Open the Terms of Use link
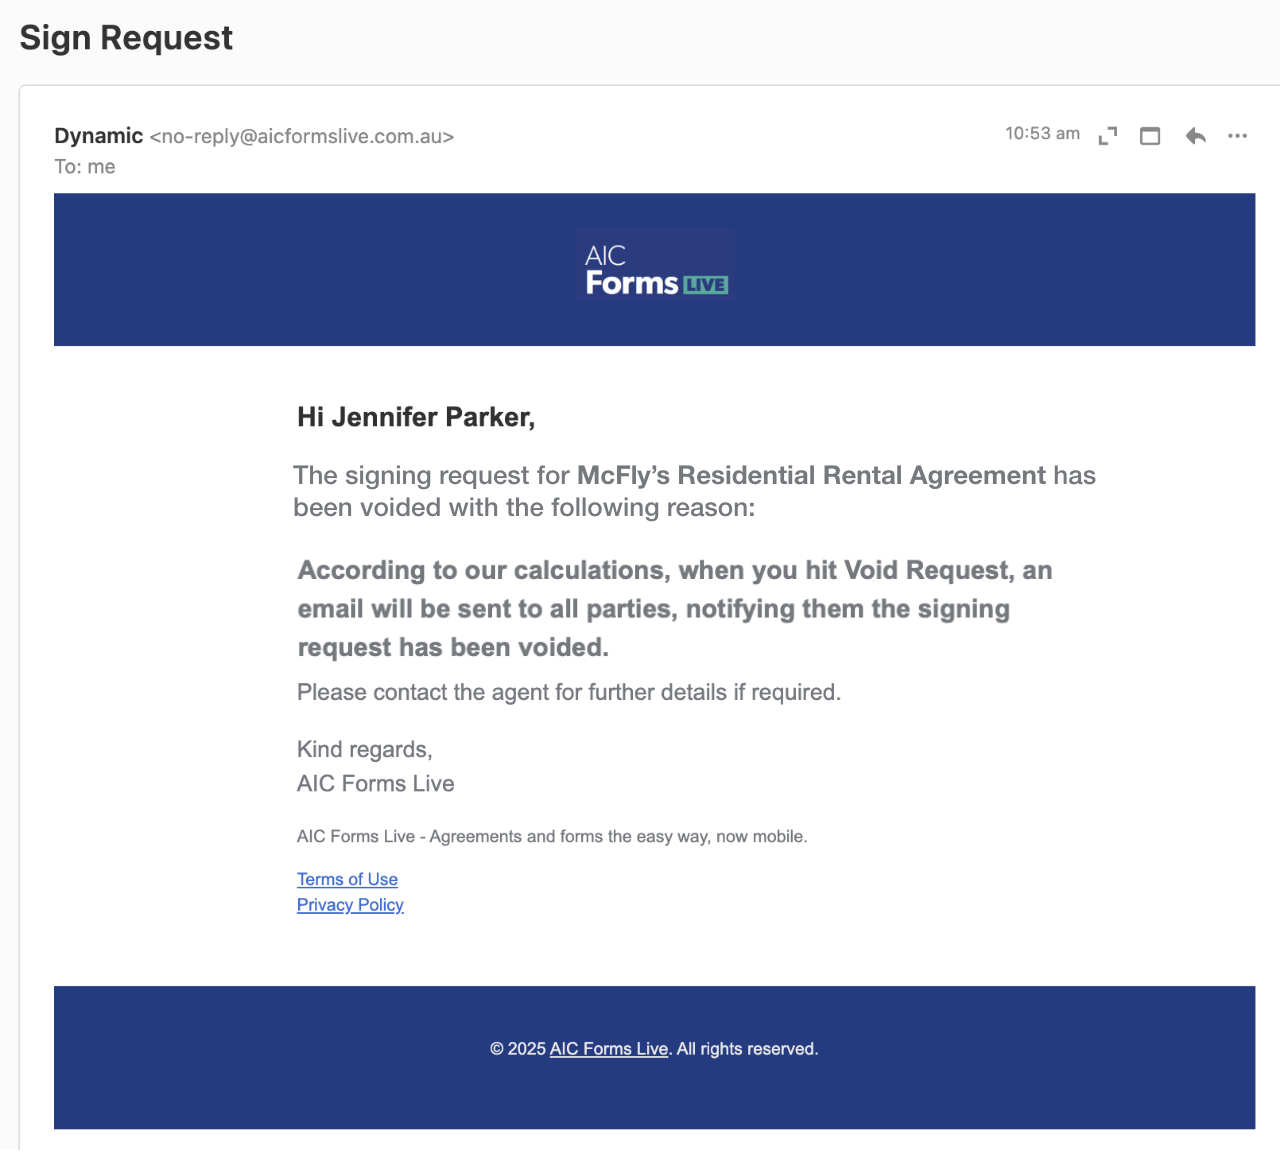1280x1155 pixels. tap(347, 879)
